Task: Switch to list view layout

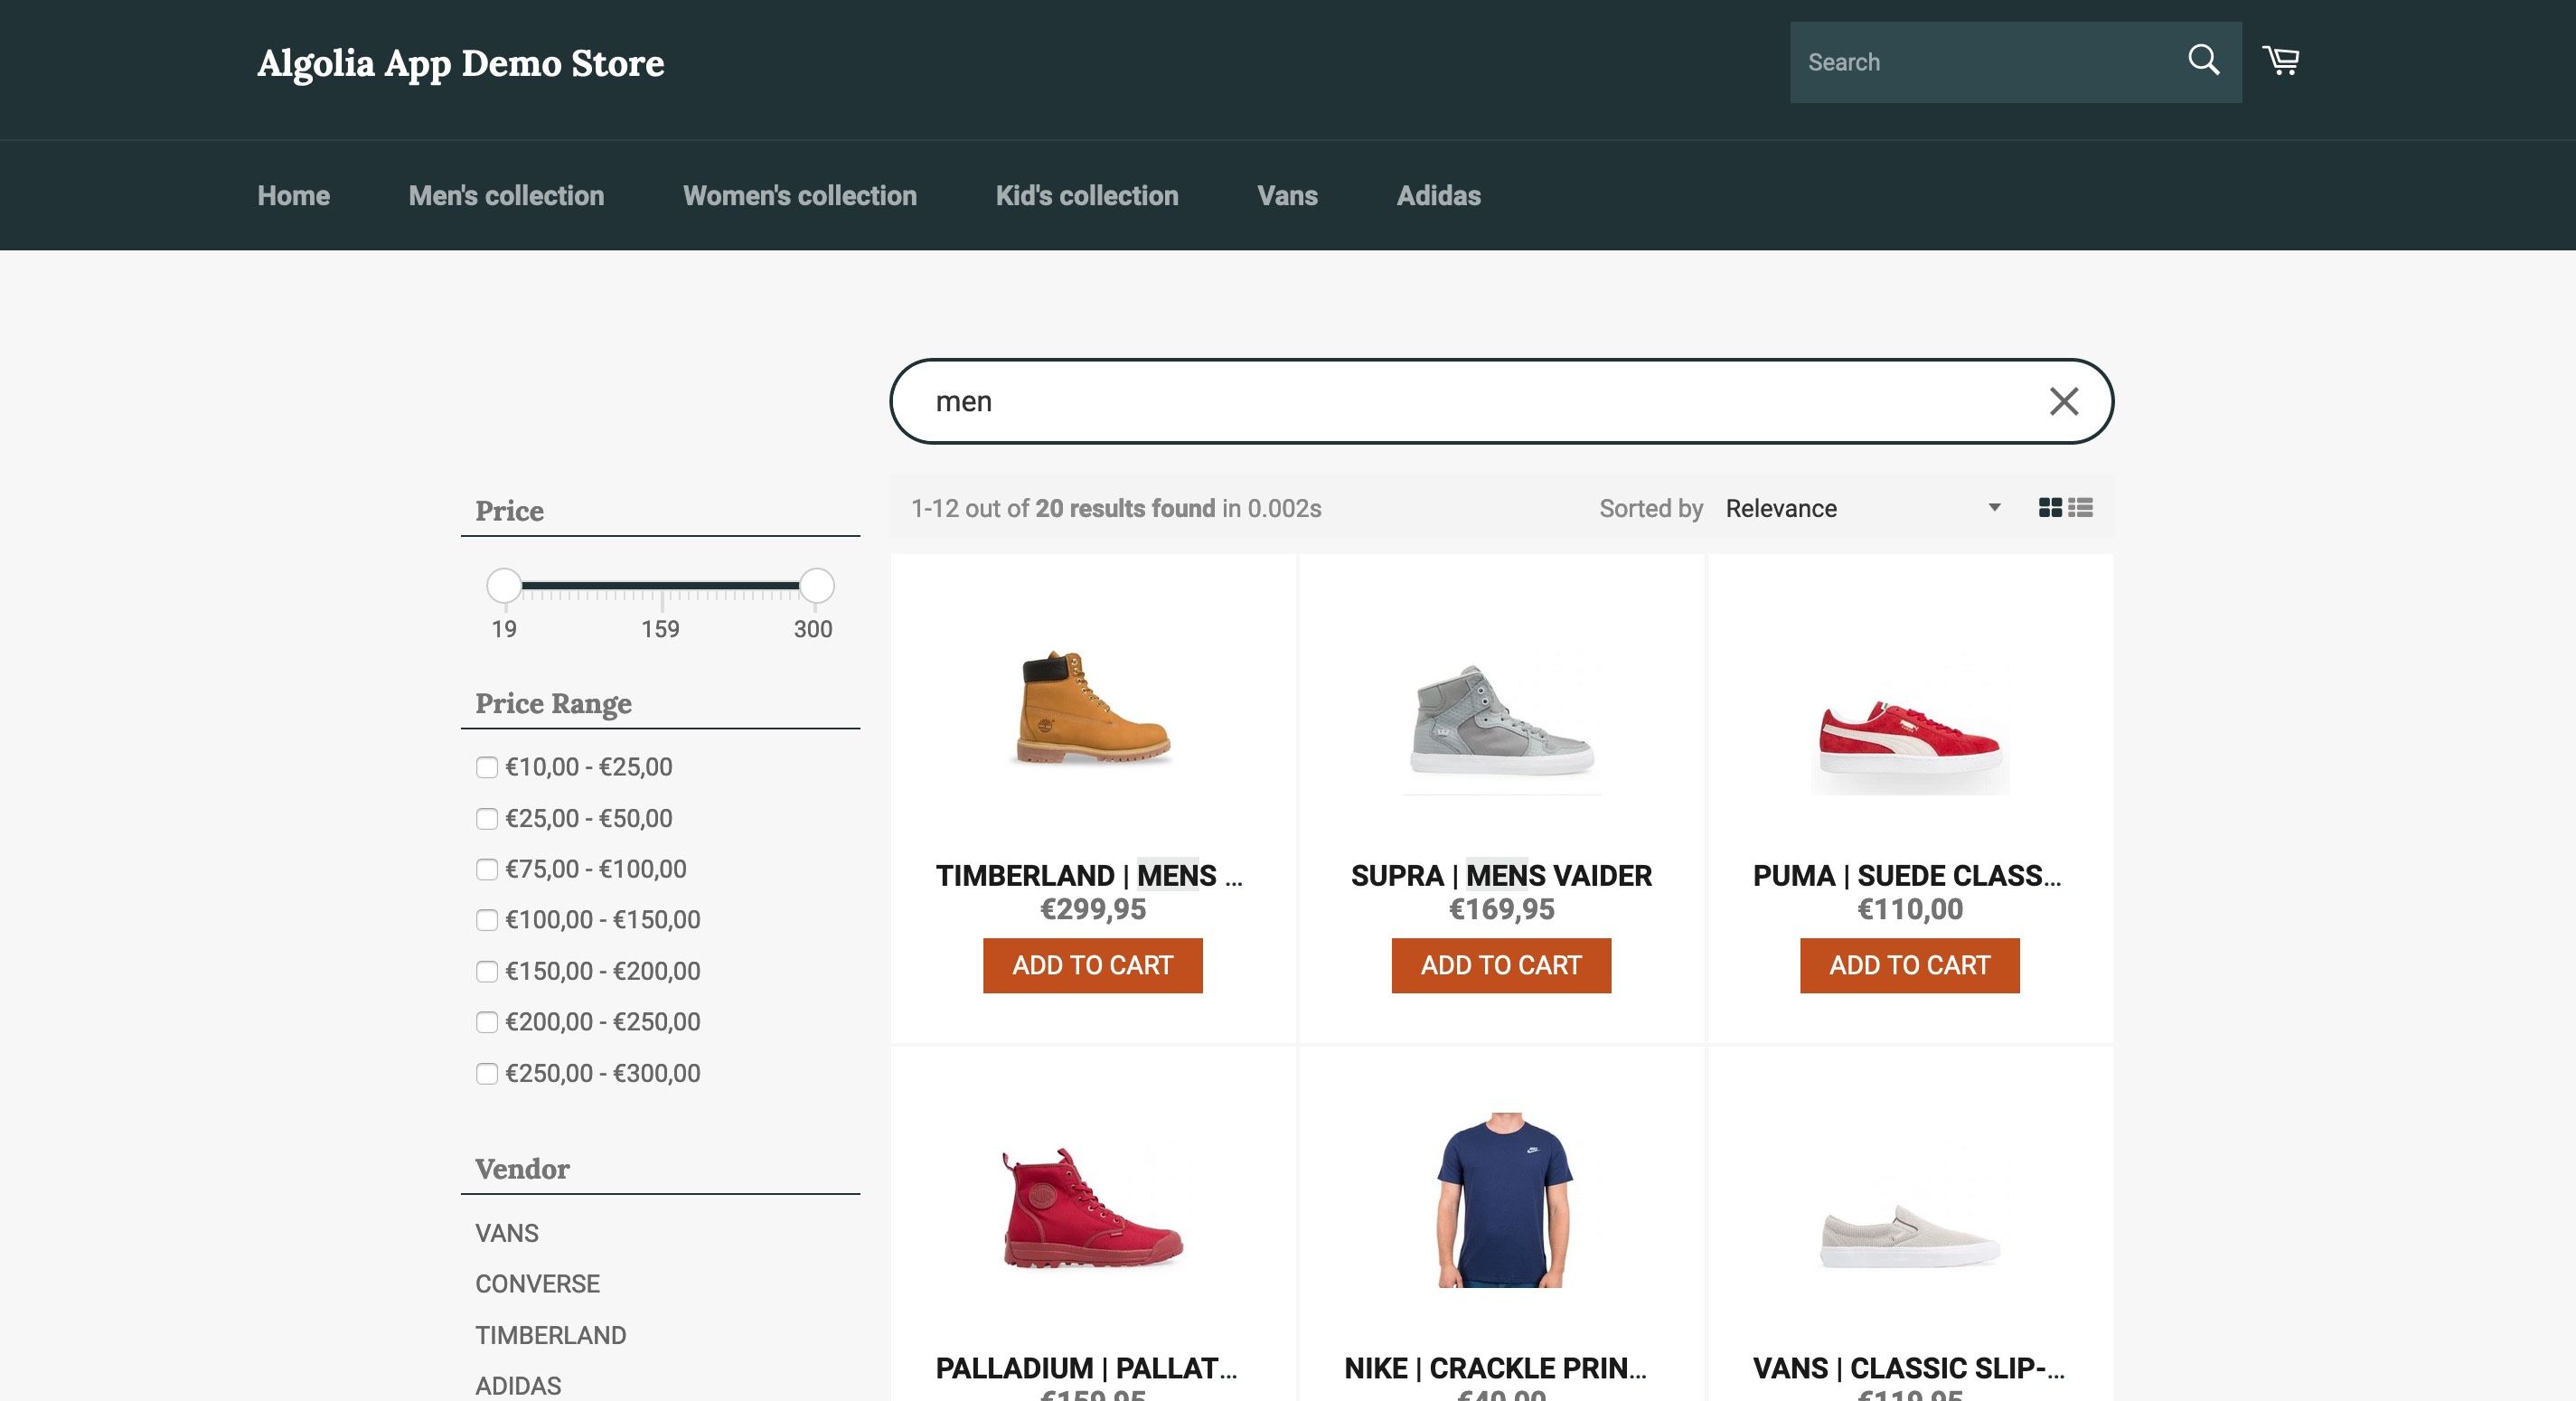Action: tap(2083, 508)
